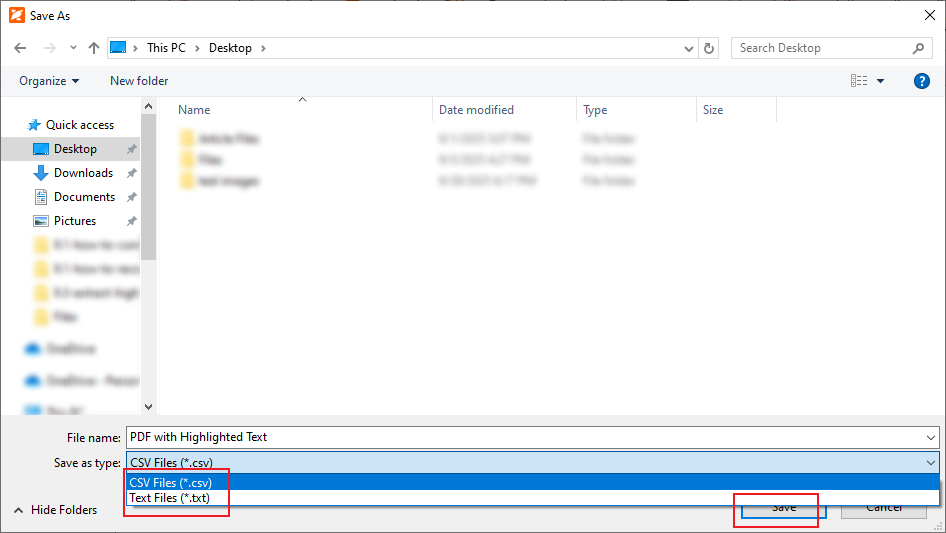The image size is (946, 533).
Task: Click the view layout icon
Action: point(859,81)
